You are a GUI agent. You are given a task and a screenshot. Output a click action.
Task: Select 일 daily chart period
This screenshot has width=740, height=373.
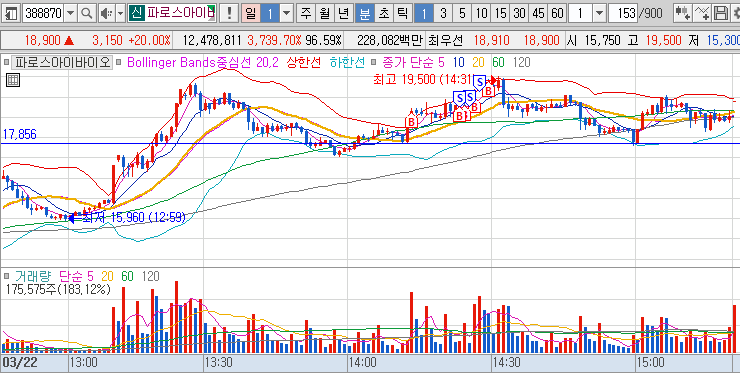click(250, 13)
